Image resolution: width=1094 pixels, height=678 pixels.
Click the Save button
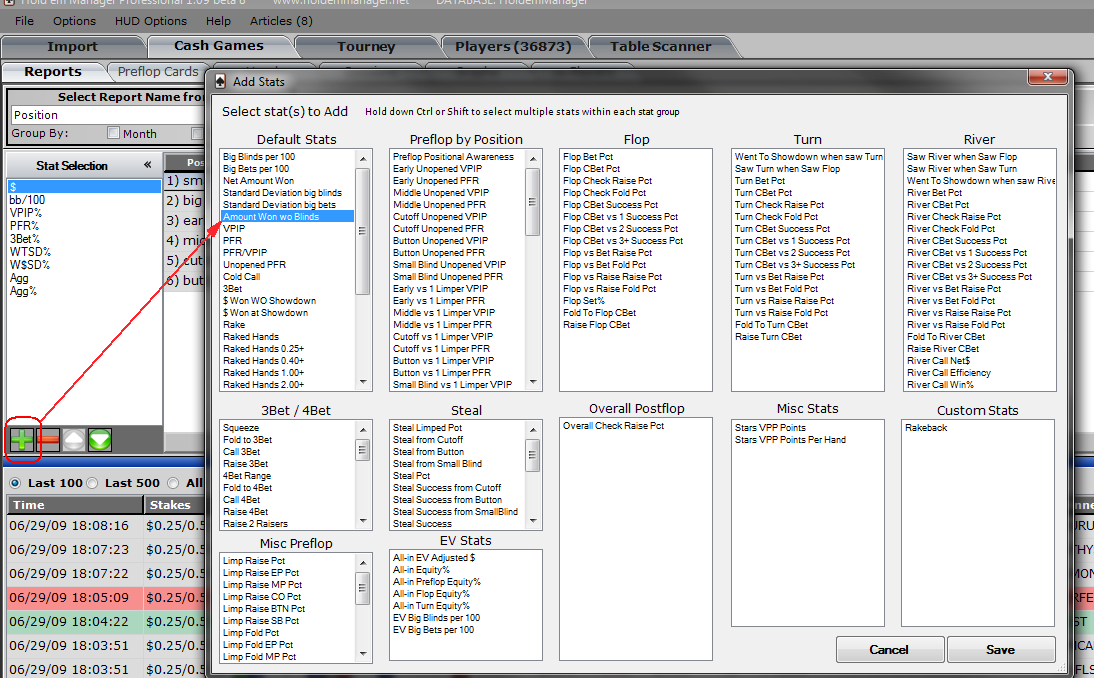pyautogui.click(x=1000, y=649)
